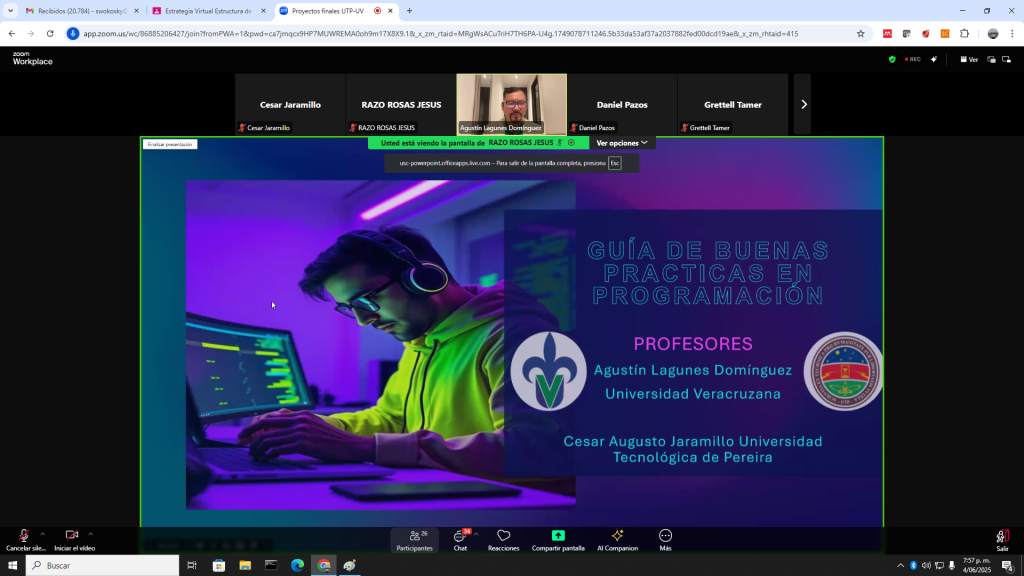Show next participants with gallery arrow
The height and width of the screenshot is (576, 1024).
(803, 104)
